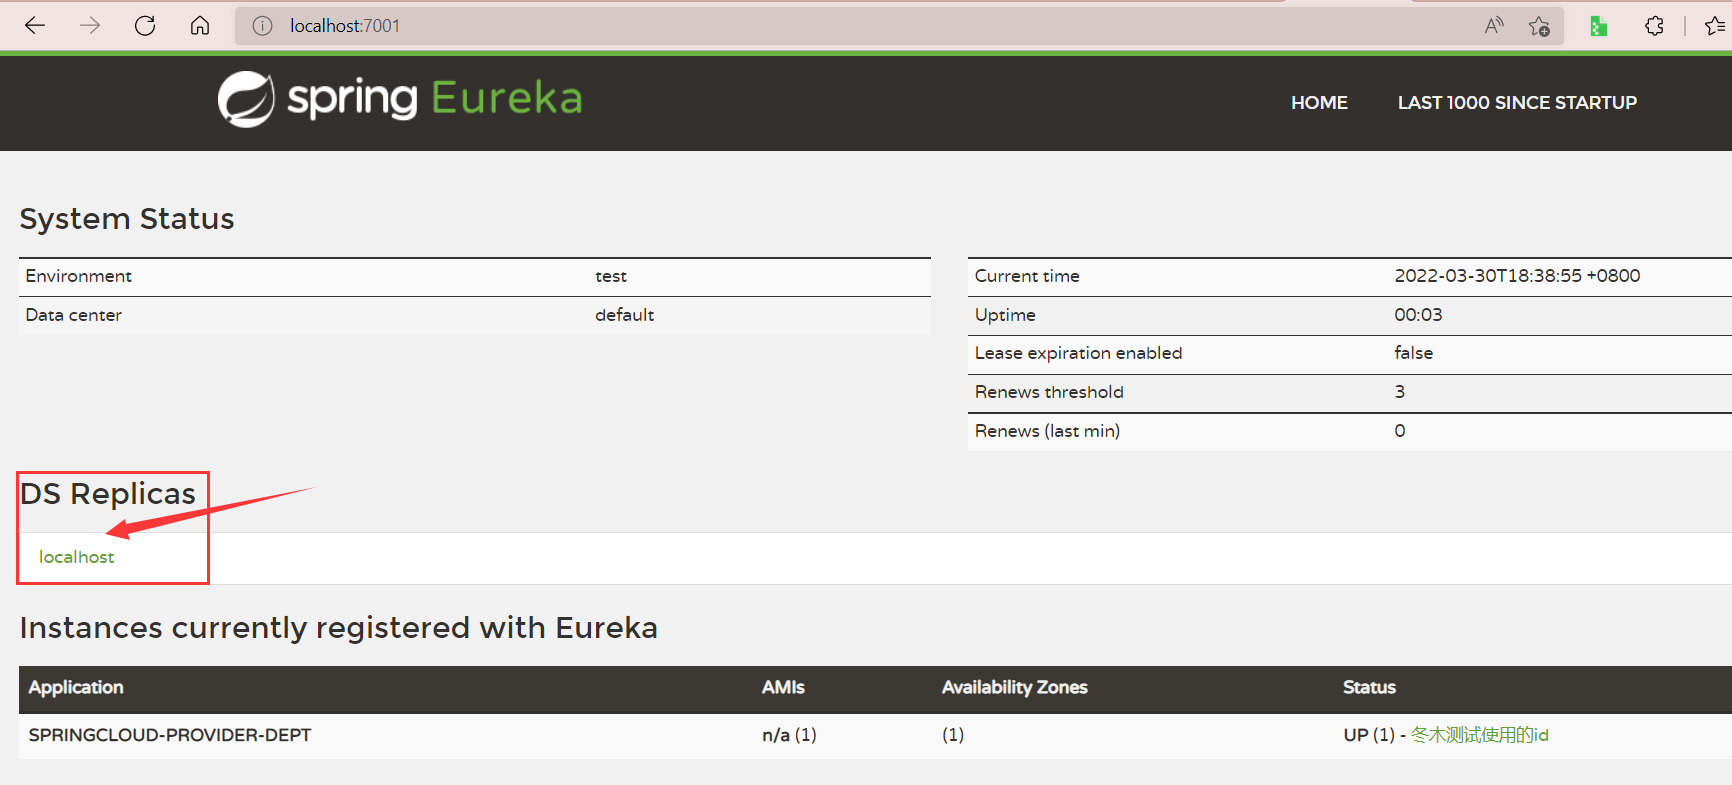Open the 冬木测试使用的id instance link

click(x=1479, y=735)
